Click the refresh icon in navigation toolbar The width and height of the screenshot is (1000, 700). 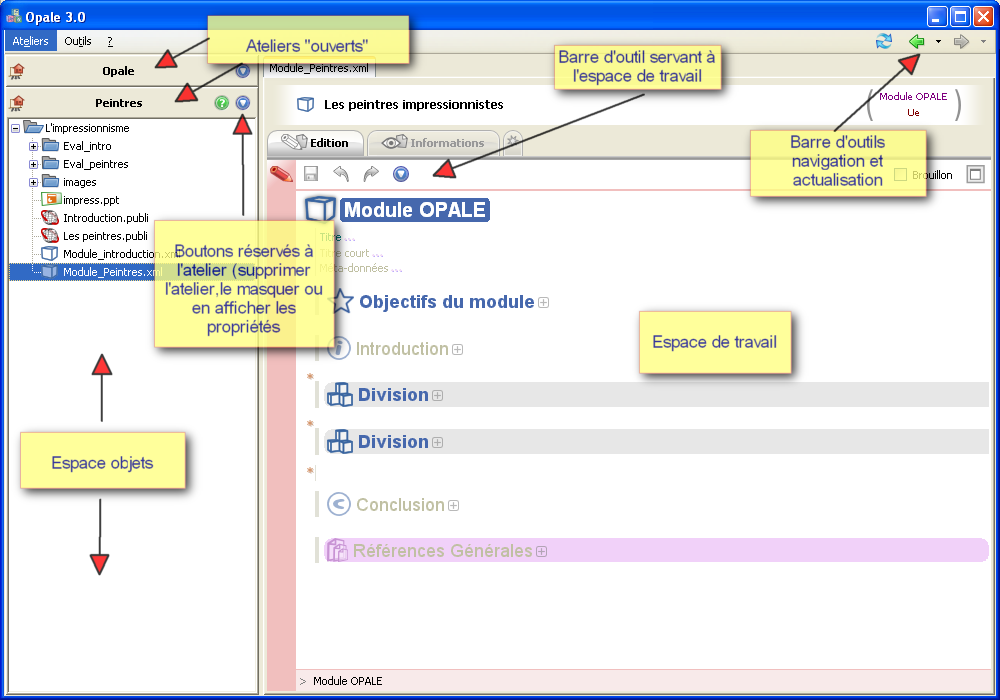coord(883,41)
